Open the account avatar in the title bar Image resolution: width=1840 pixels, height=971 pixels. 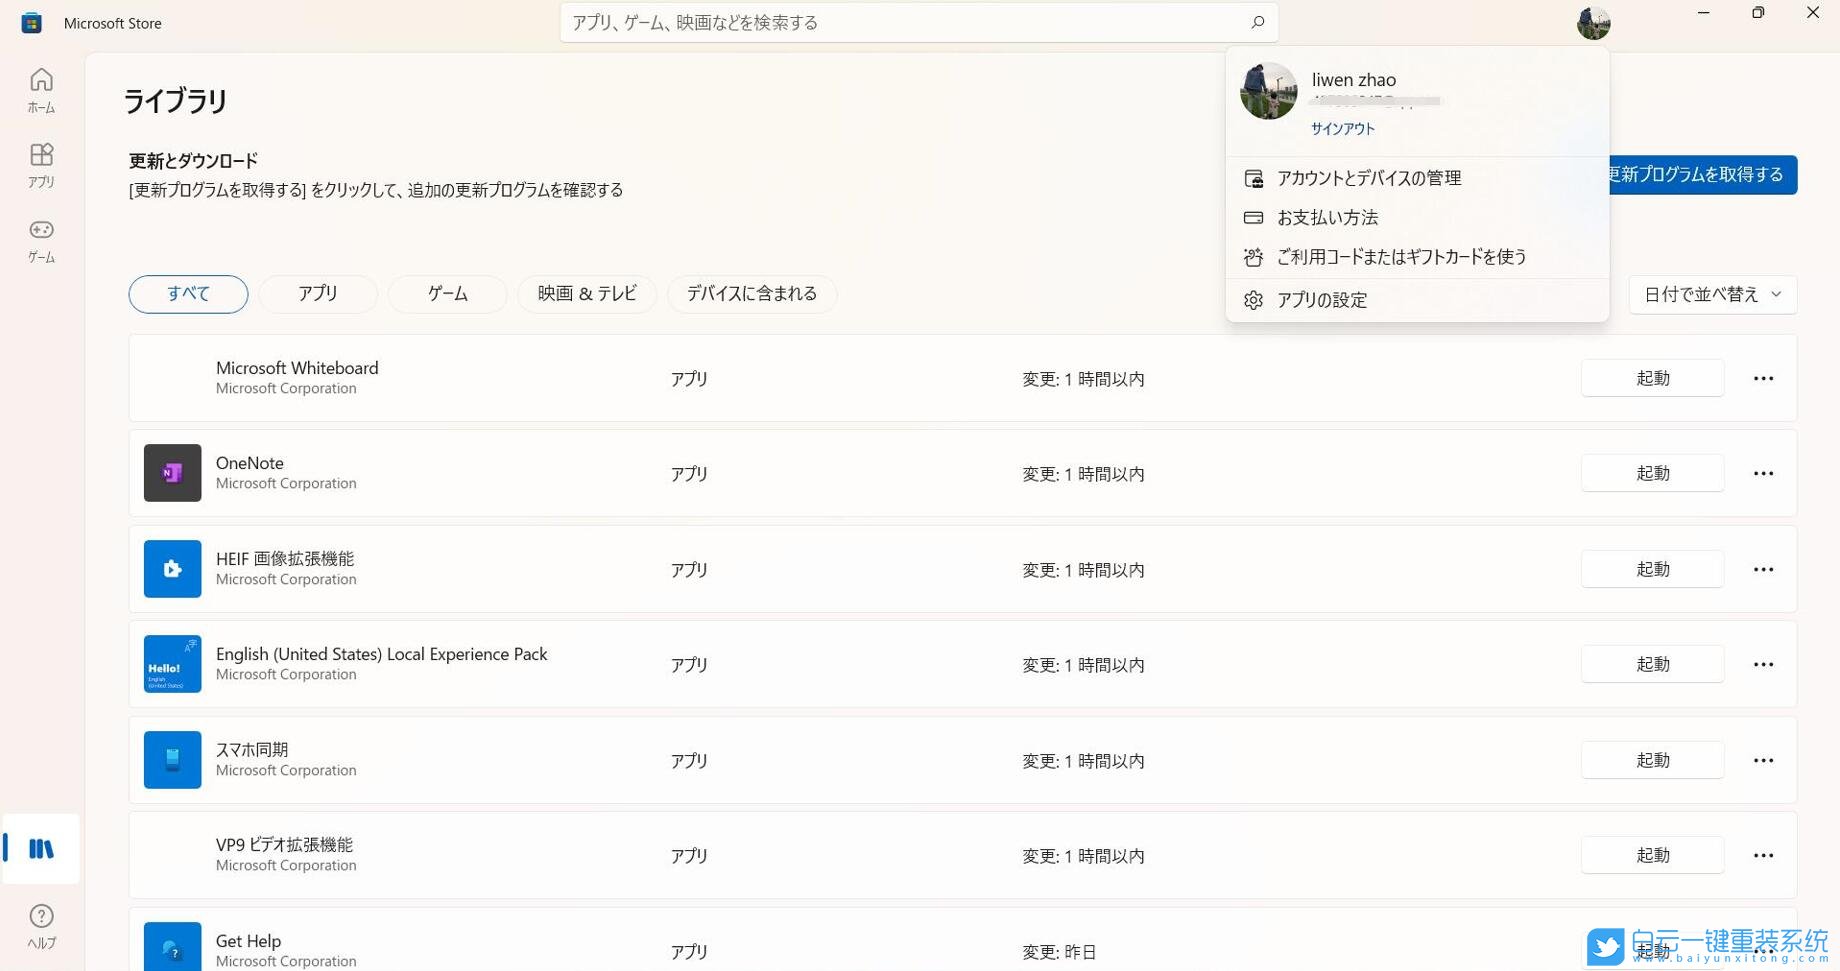click(x=1592, y=22)
